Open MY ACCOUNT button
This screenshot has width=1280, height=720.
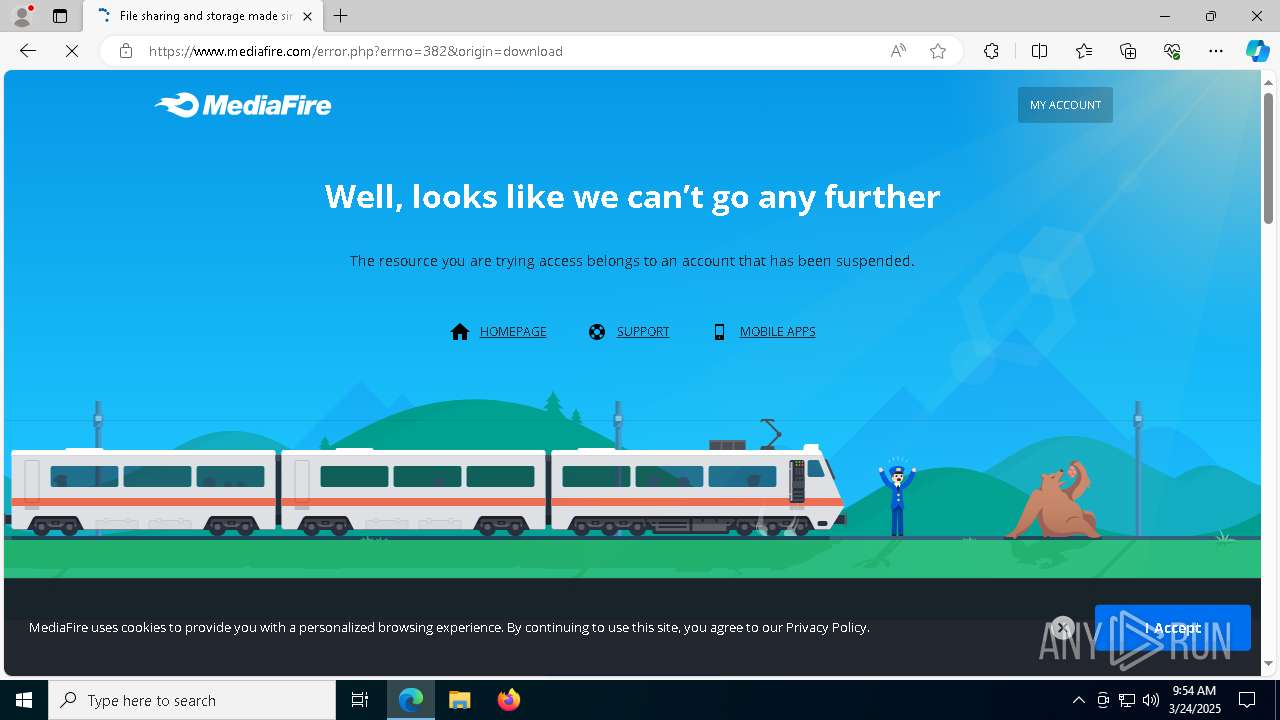pos(1065,105)
